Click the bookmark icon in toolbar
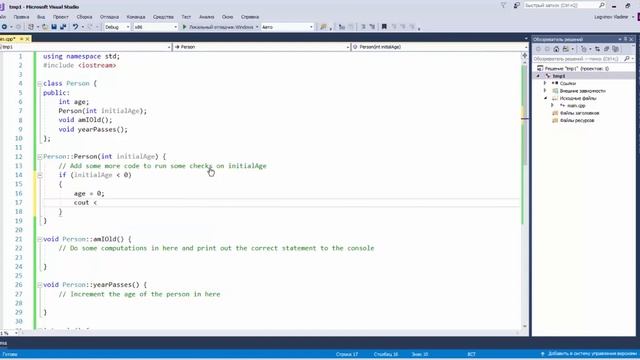 tap(384, 27)
